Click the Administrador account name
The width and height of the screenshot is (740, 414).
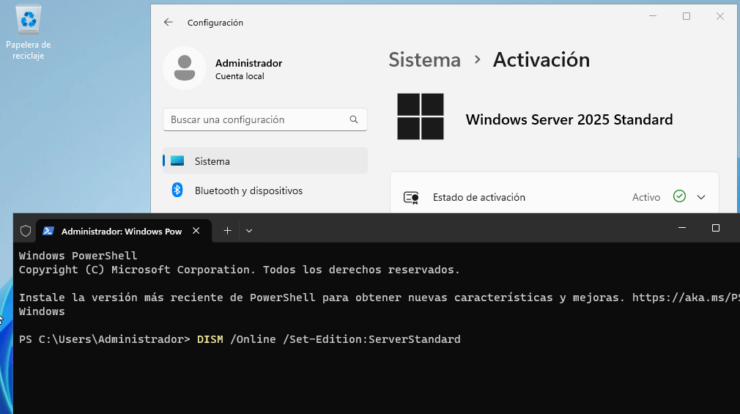pyautogui.click(x=249, y=63)
